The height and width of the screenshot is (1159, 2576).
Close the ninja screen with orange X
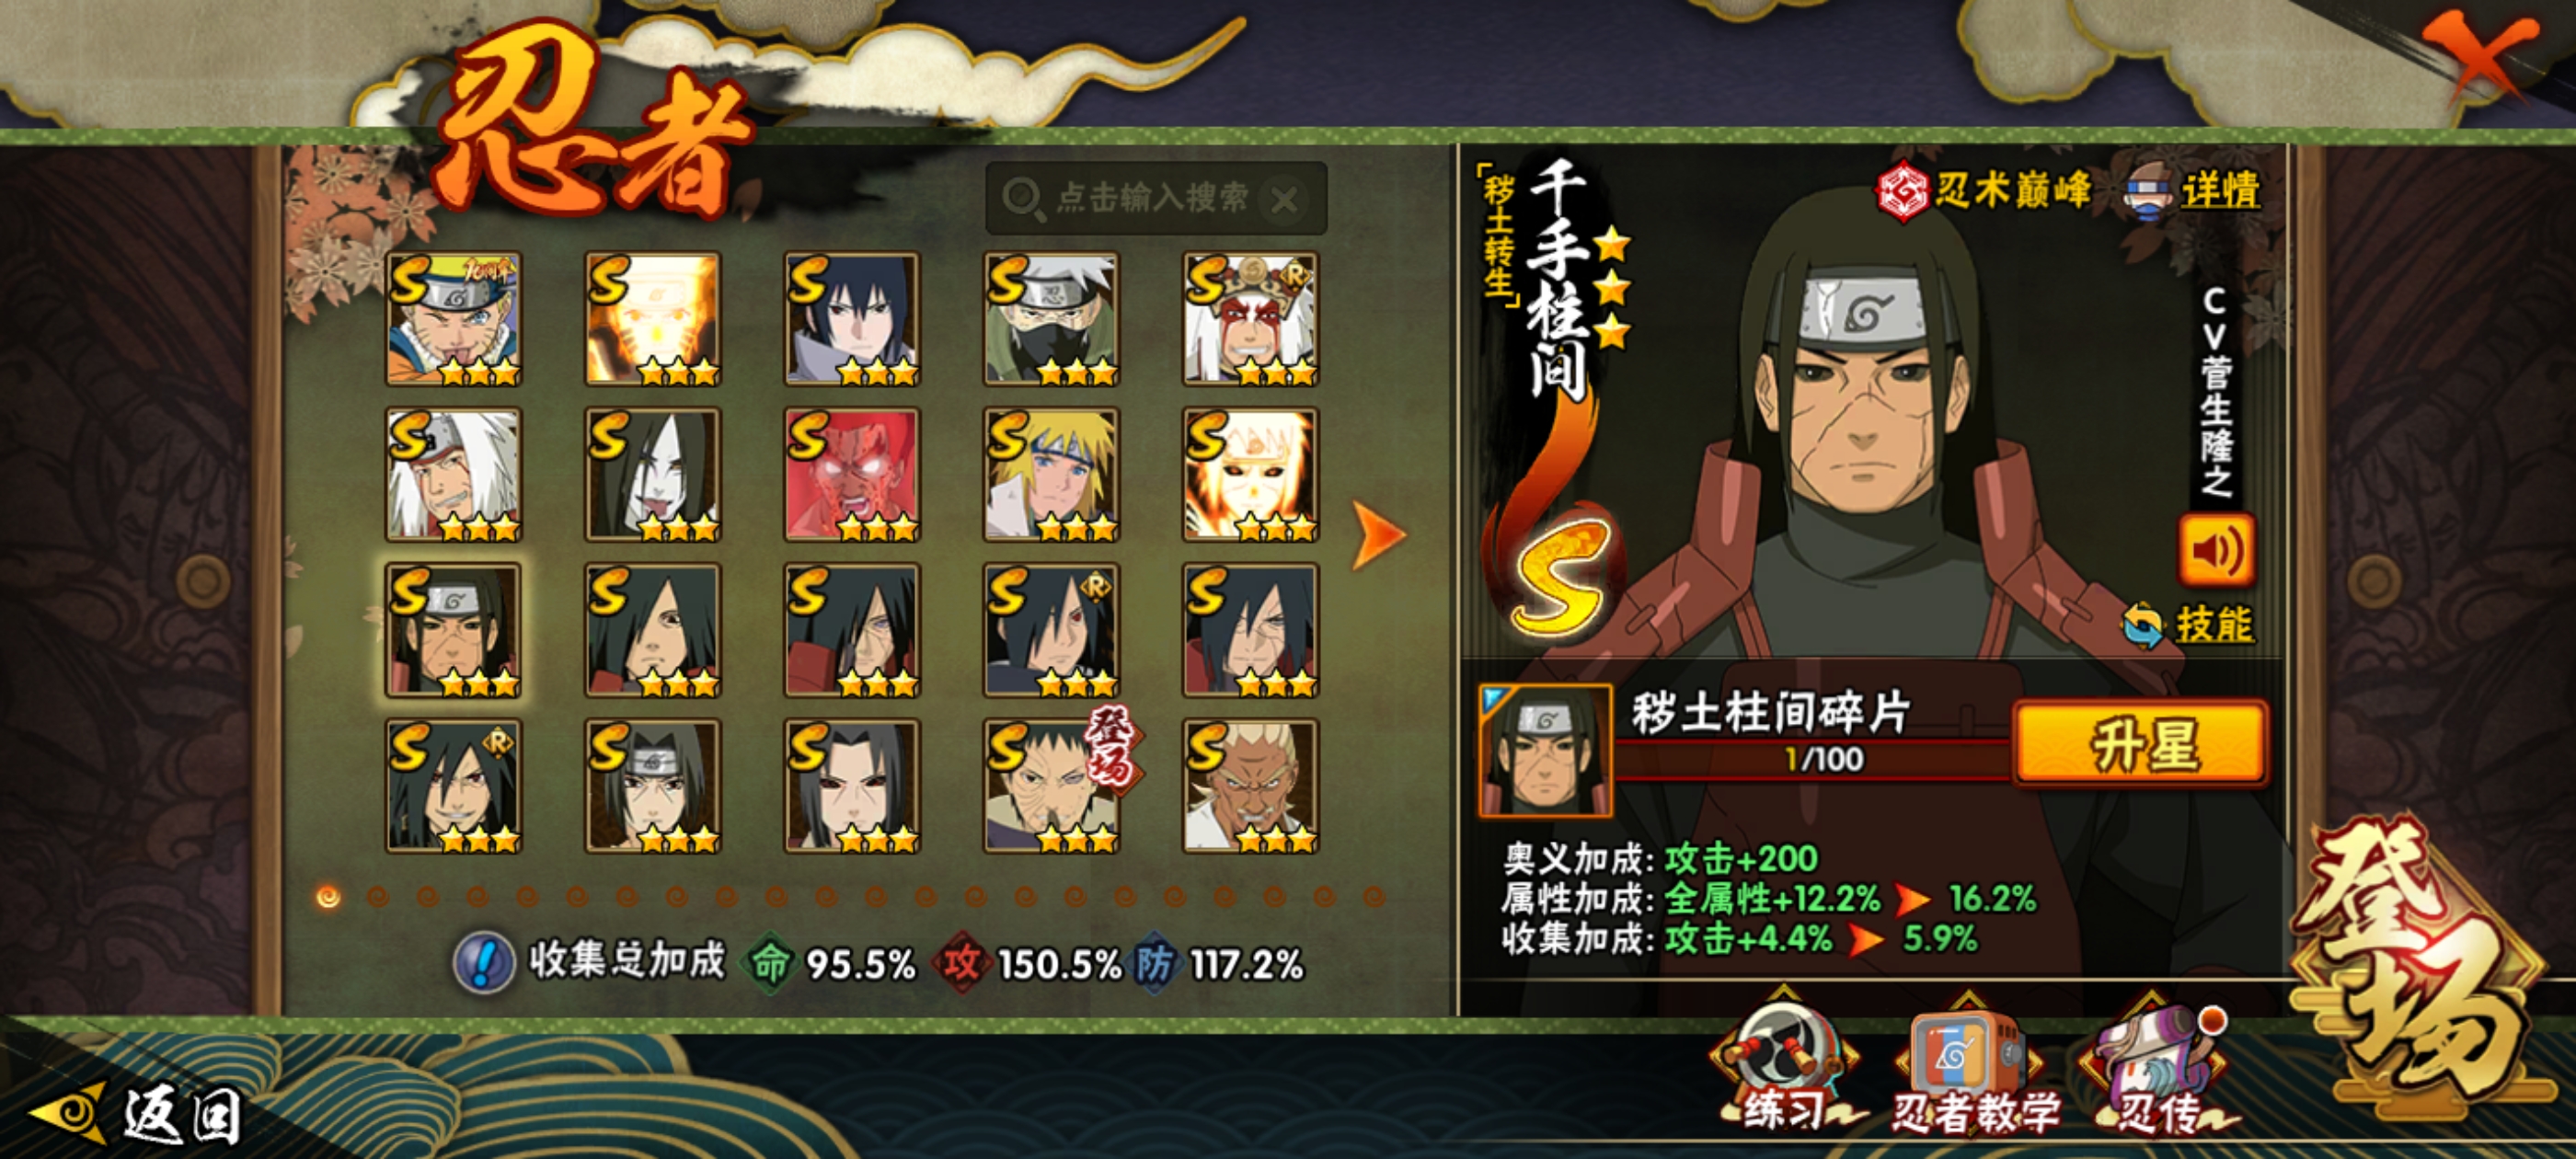2475,55
